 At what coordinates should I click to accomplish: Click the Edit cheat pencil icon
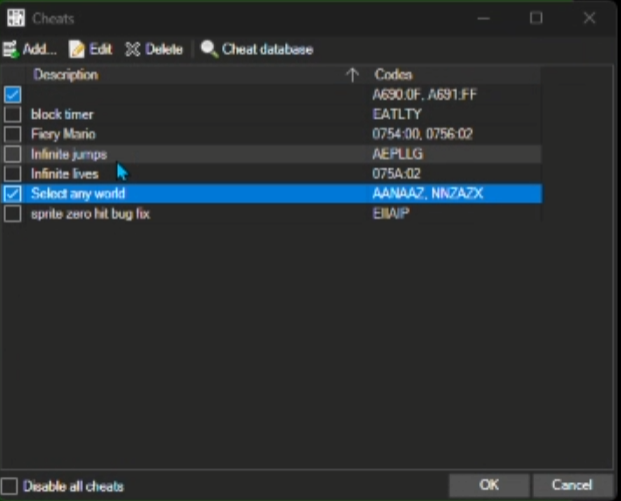77,49
